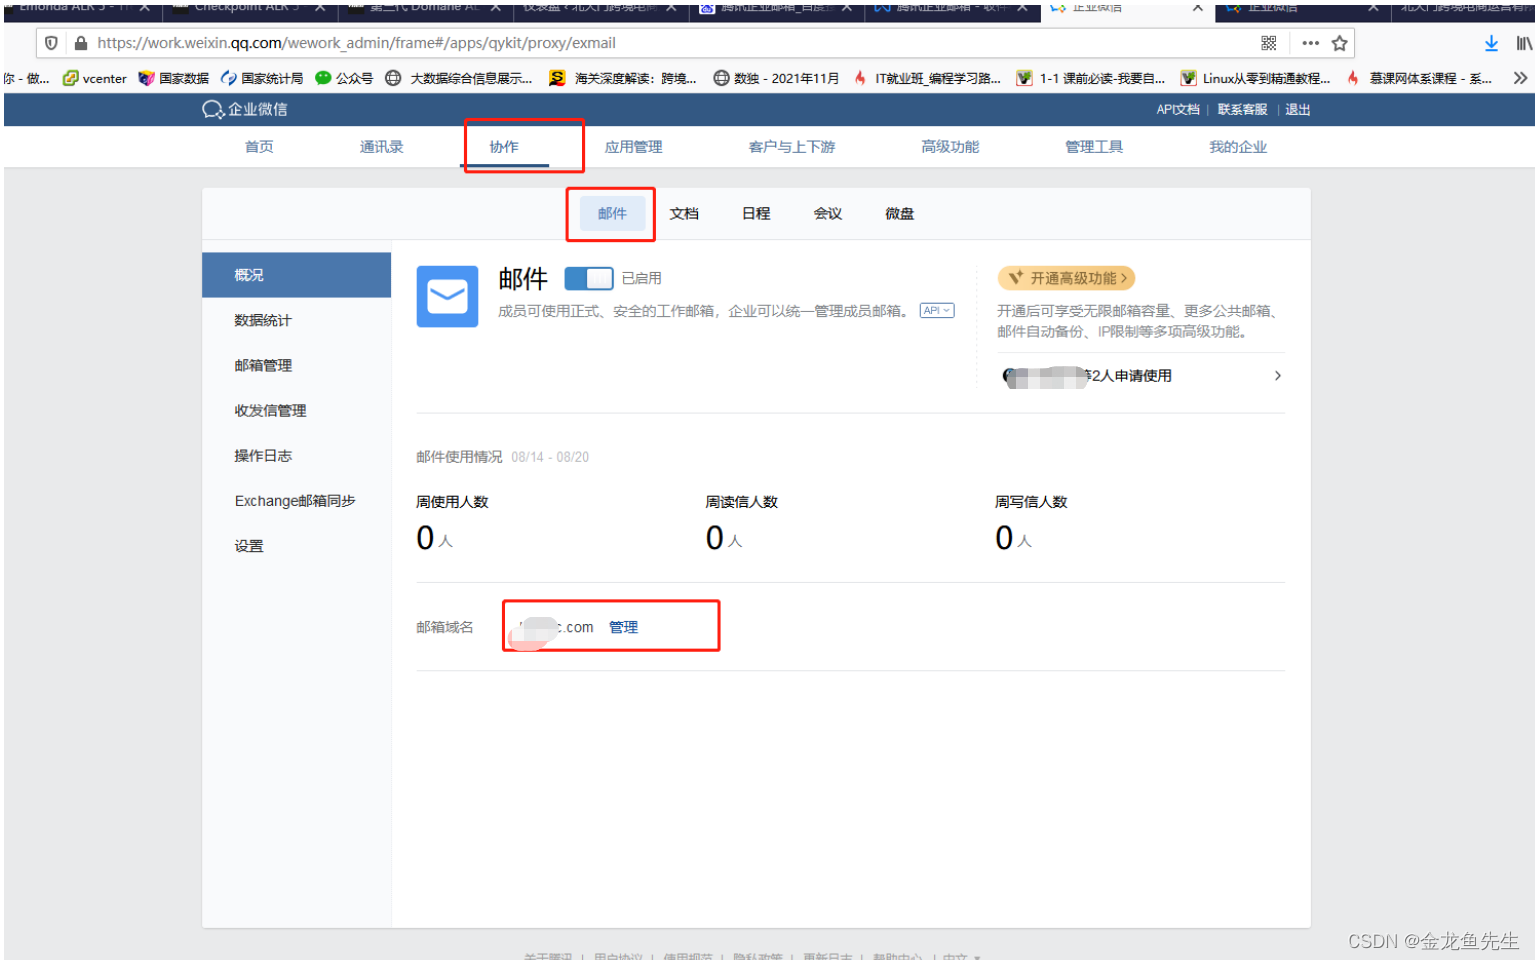Click the QR code icon in address bar
Screen dimensions: 1535x960
tap(1268, 43)
